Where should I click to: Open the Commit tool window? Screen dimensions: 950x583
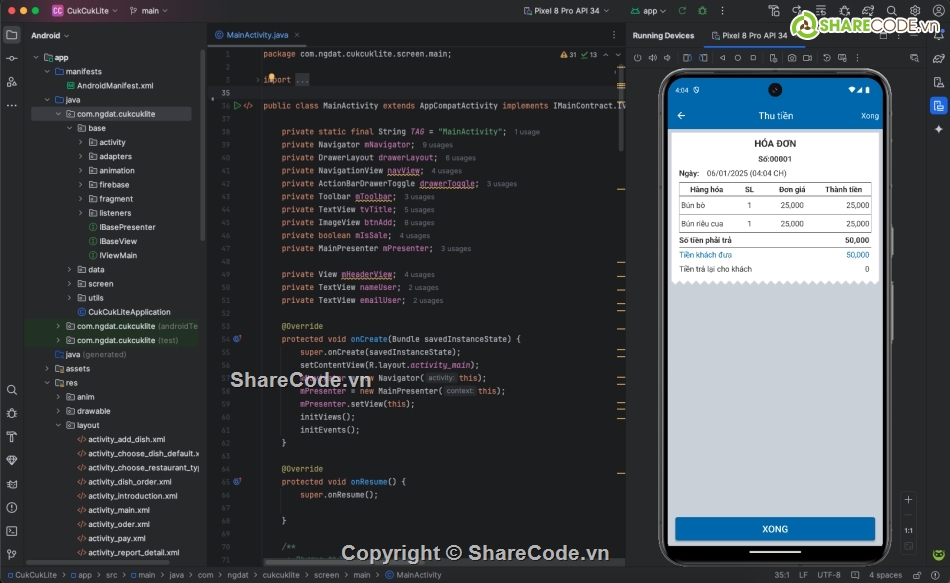click(x=12, y=58)
